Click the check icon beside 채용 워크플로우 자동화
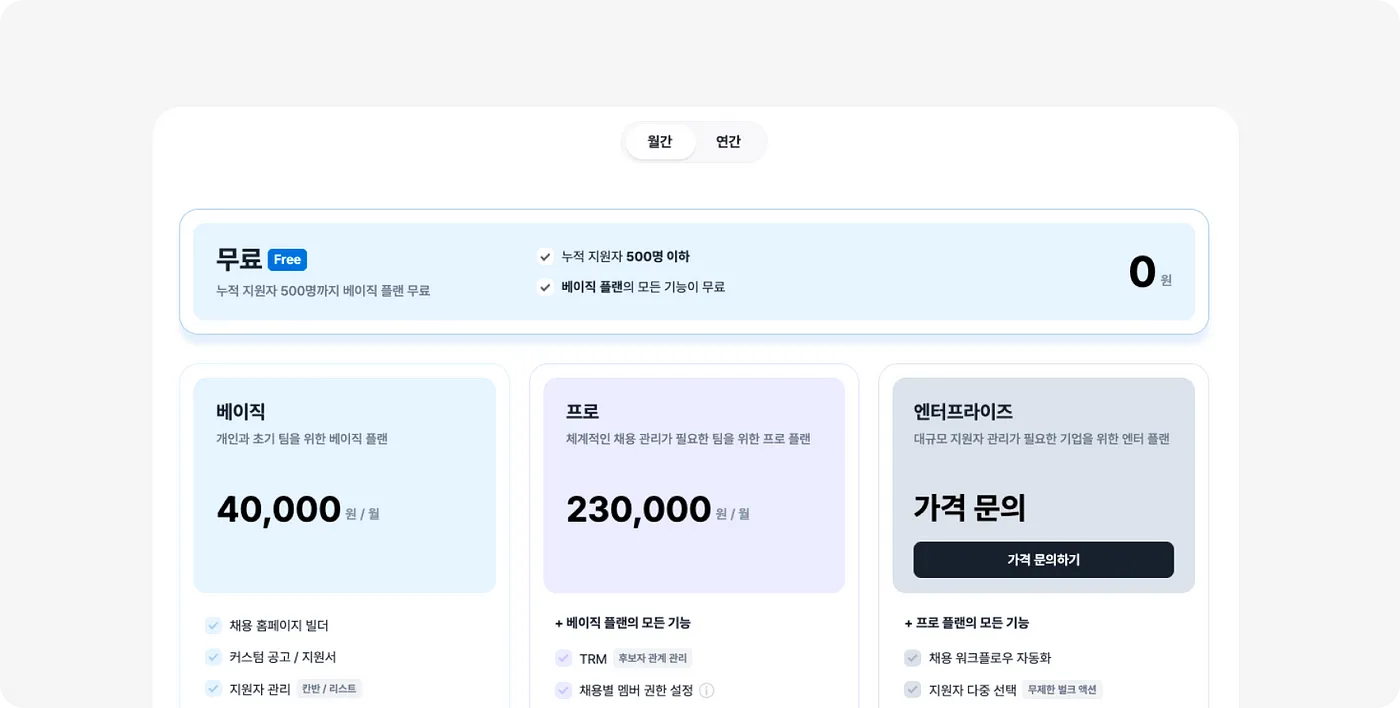This screenshot has width=1400, height=708. (x=912, y=658)
